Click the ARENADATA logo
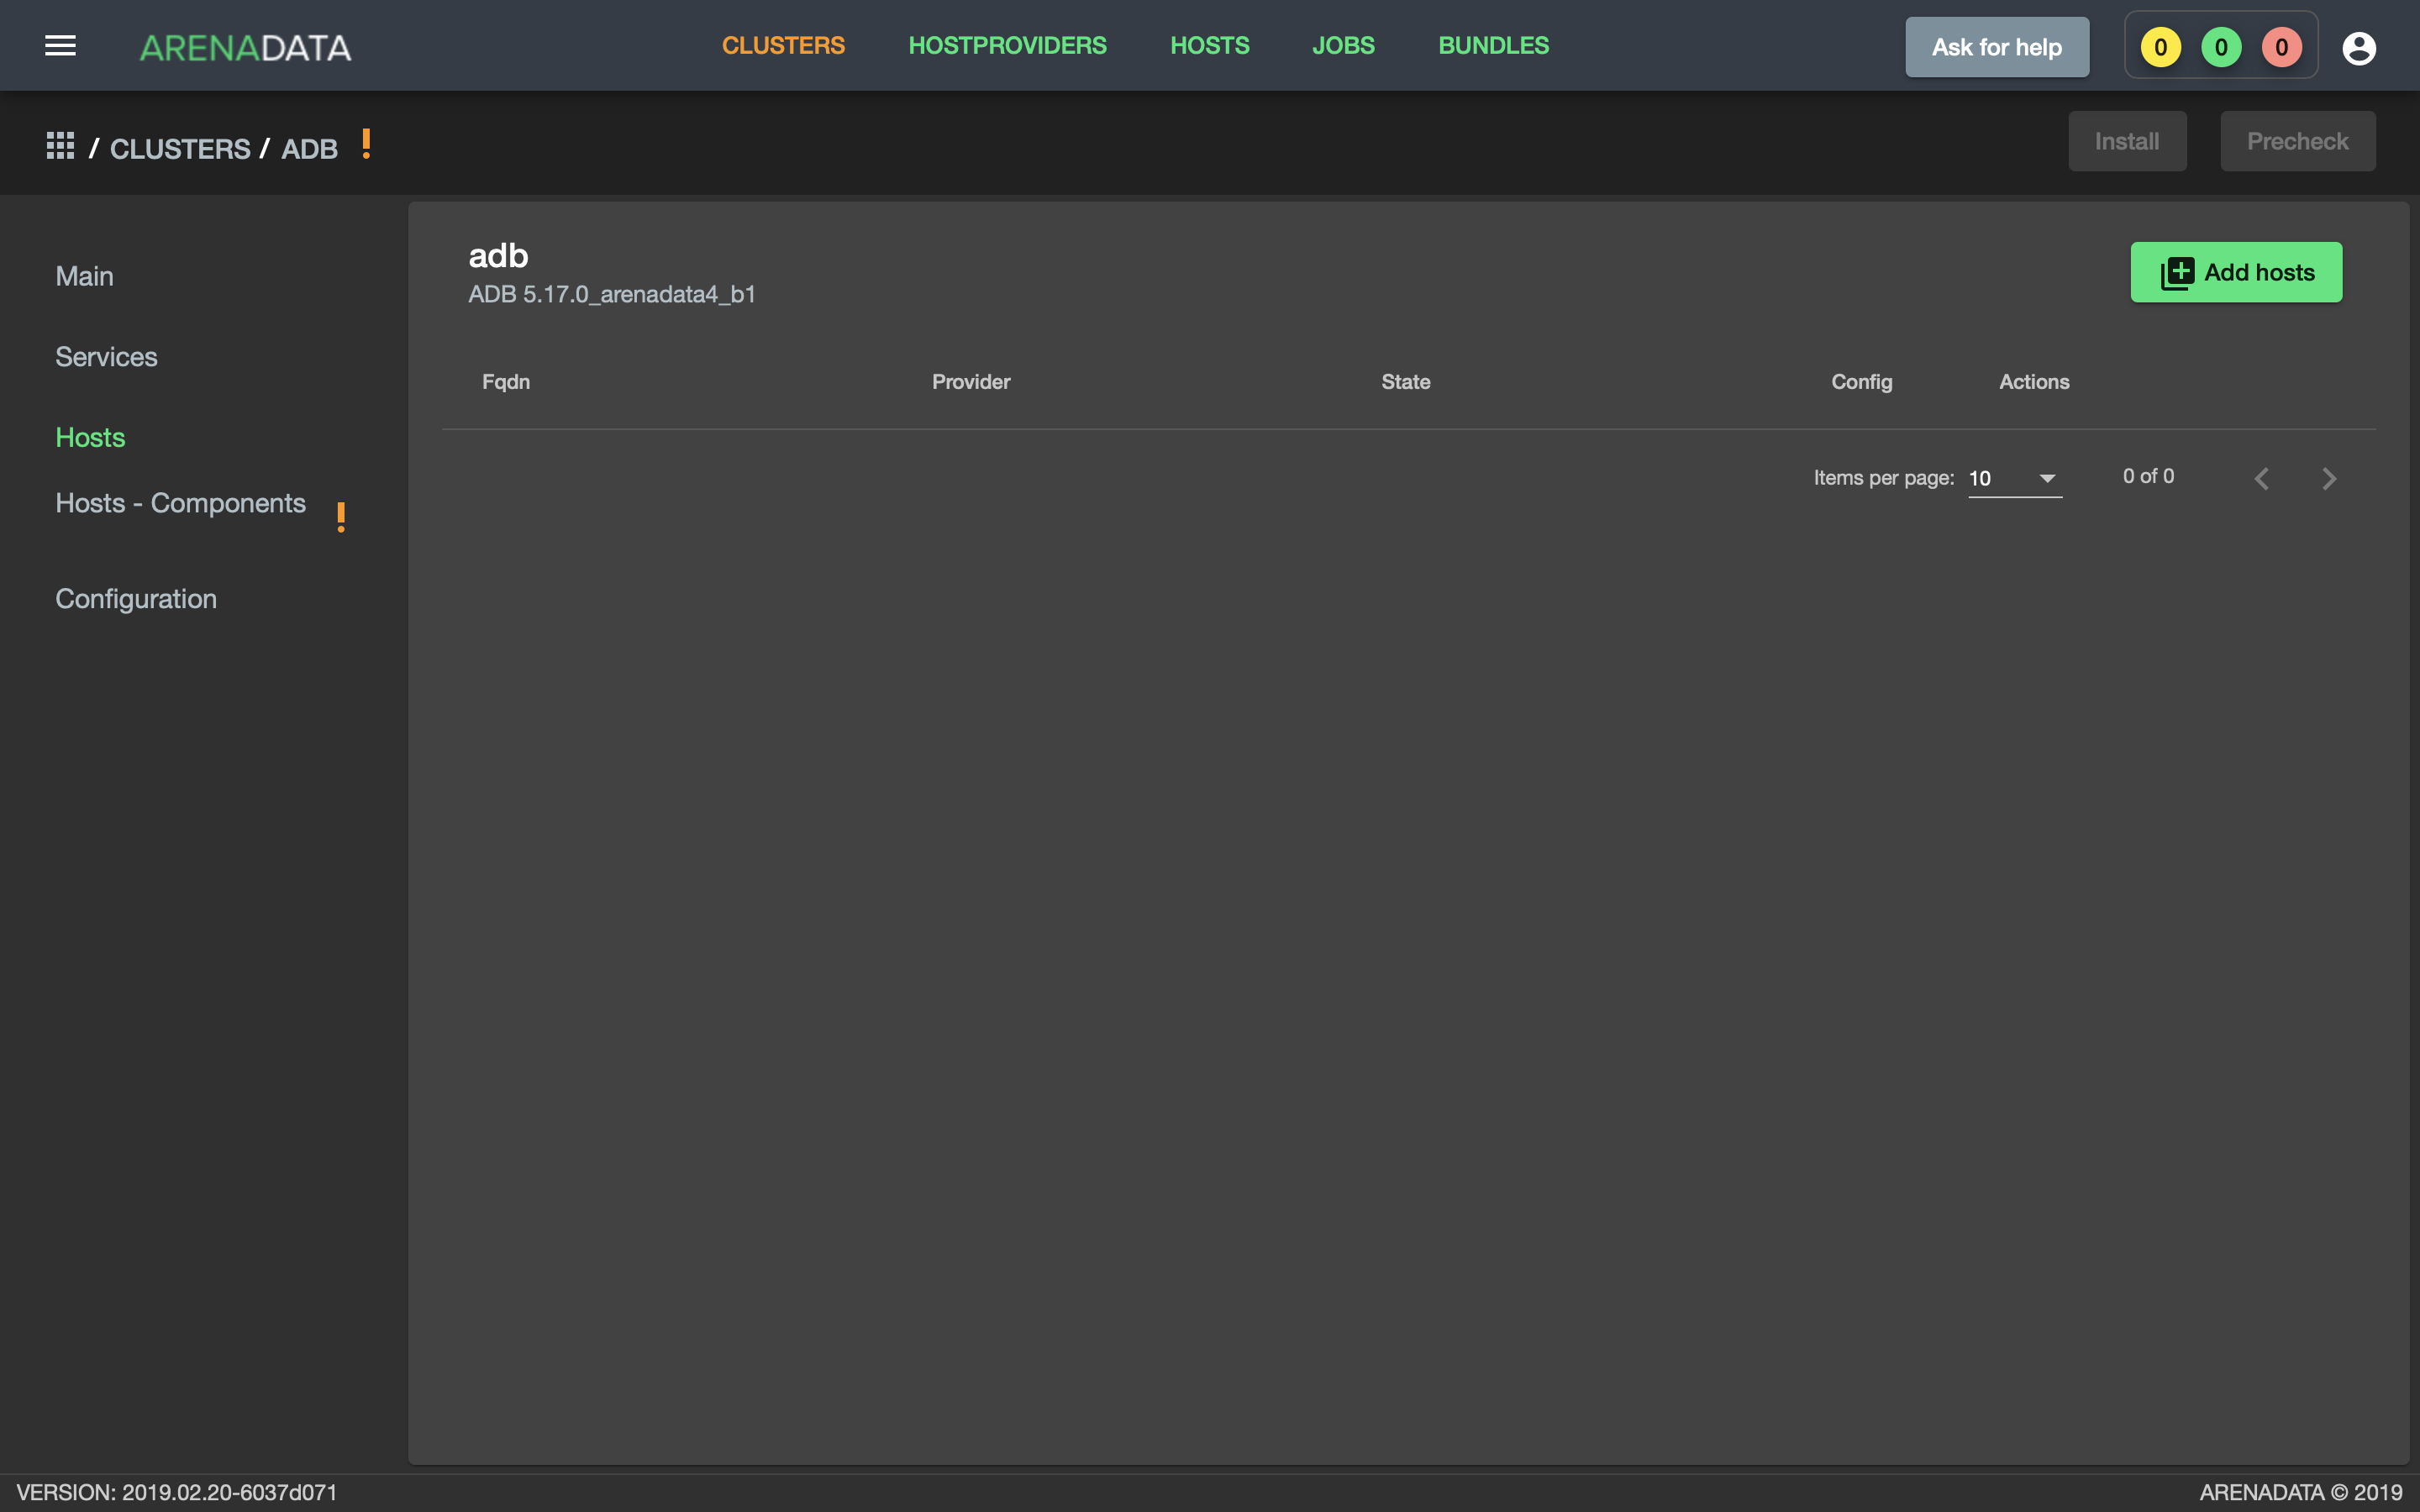The width and height of the screenshot is (2420, 1512). pos(245,47)
